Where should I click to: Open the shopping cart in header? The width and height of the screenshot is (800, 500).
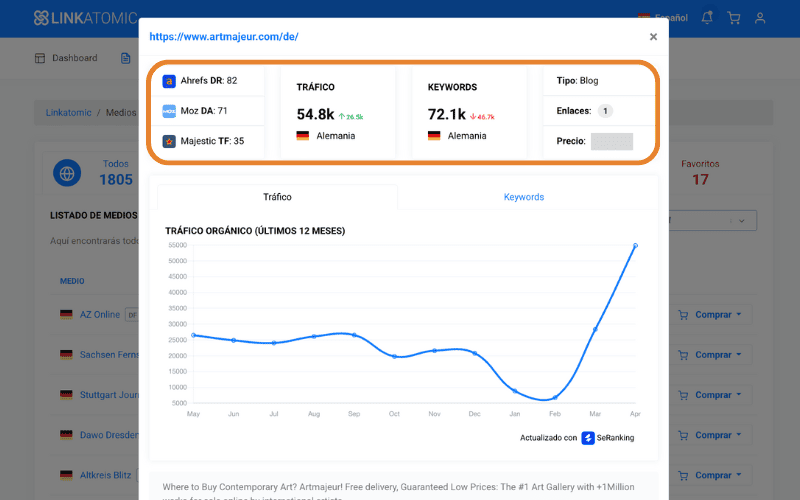734,18
